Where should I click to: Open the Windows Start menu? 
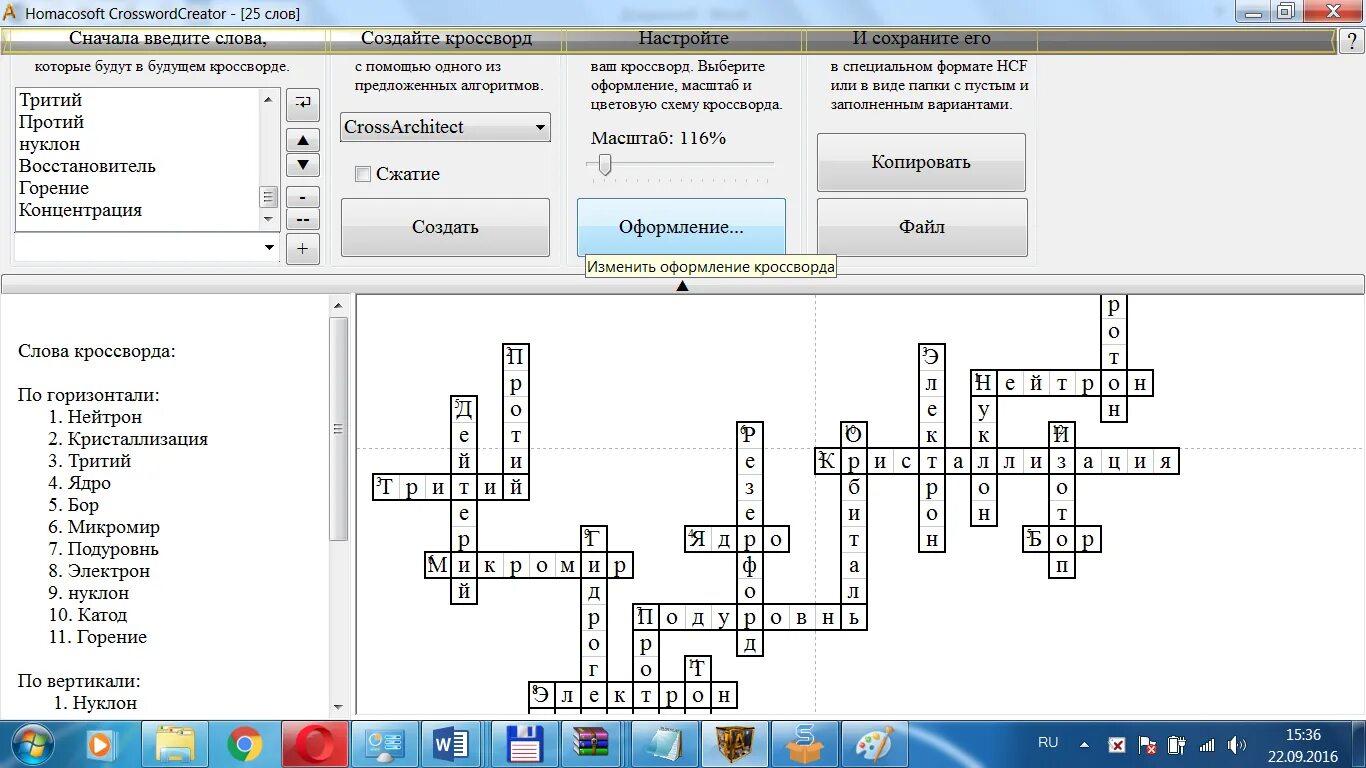pos(32,744)
